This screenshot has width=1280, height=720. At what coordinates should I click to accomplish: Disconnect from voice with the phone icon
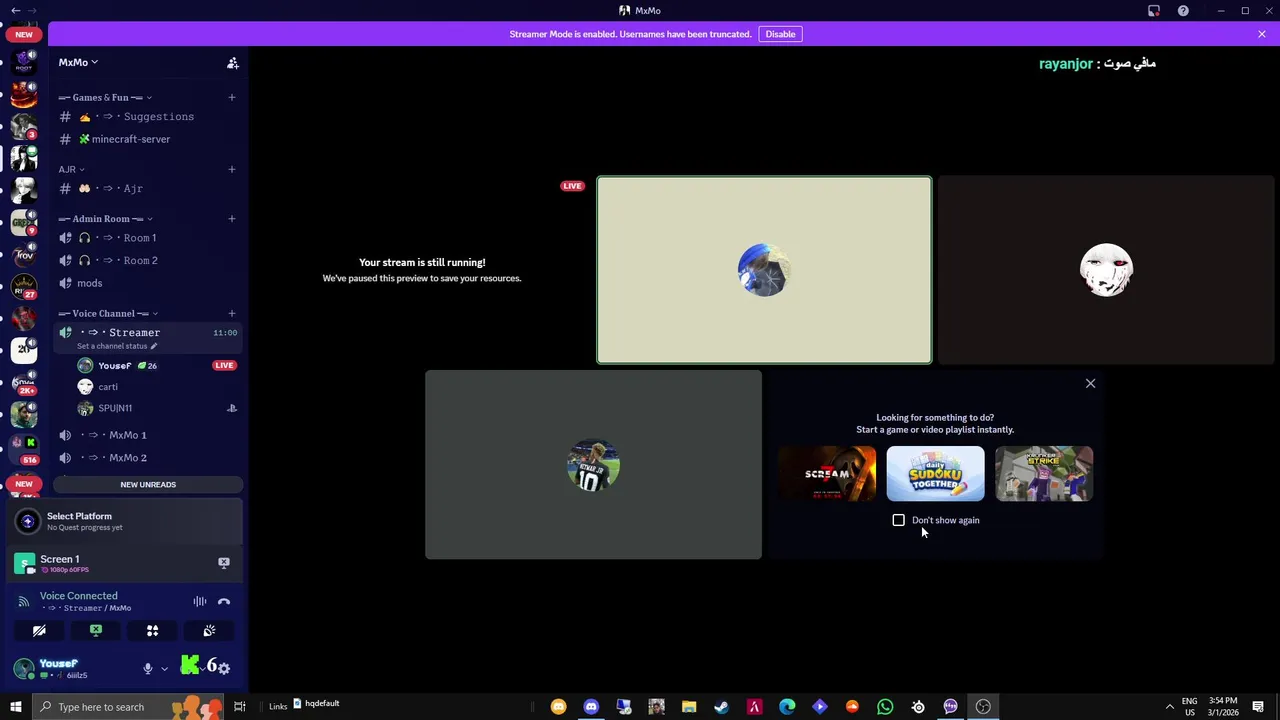click(x=224, y=601)
